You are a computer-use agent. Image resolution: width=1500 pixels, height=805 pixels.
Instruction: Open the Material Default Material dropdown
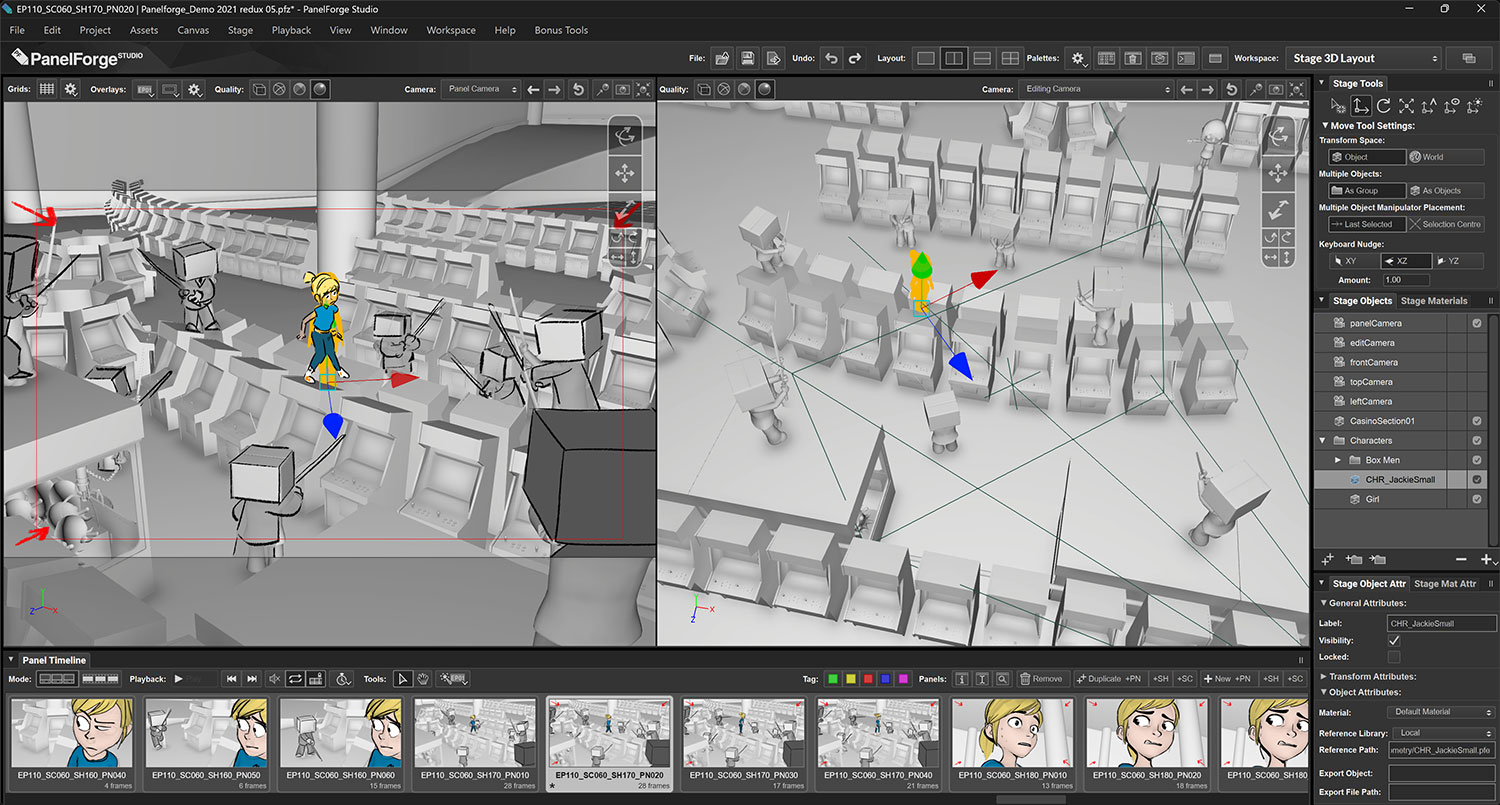tap(1442, 712)
